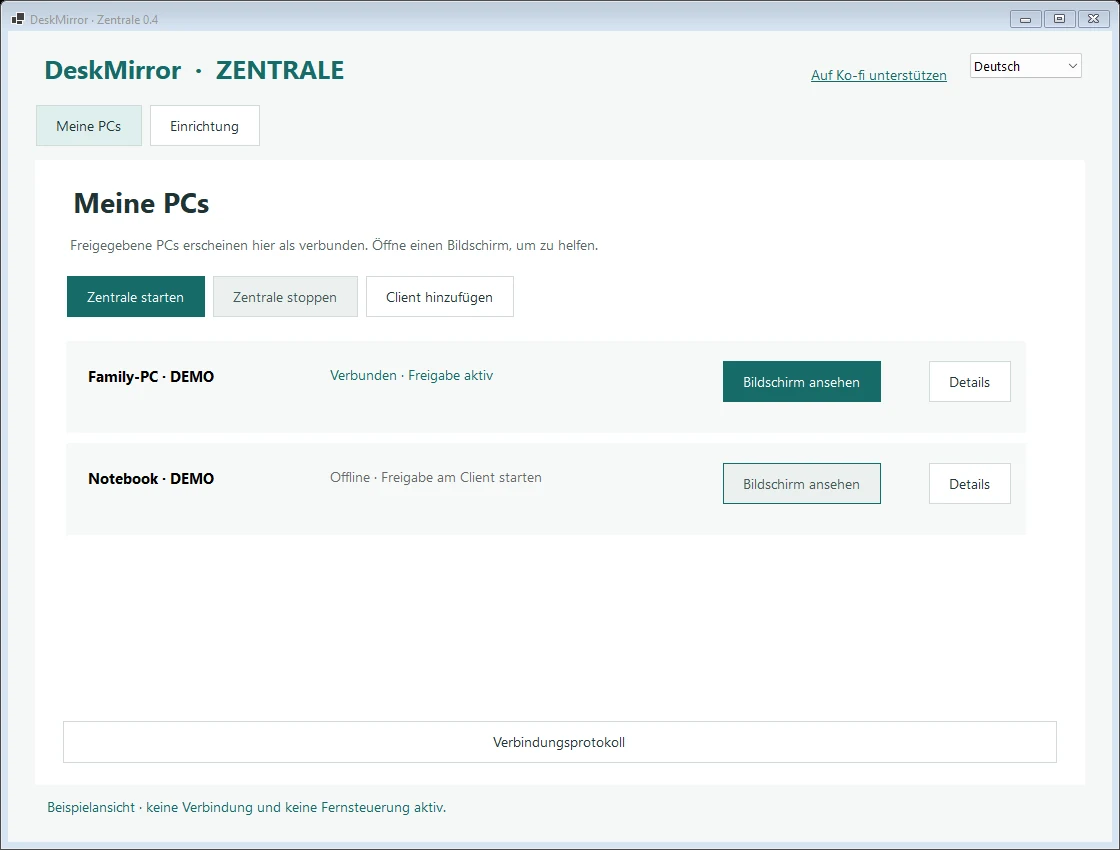Close the DeskMirror window

coord(1094,19)
